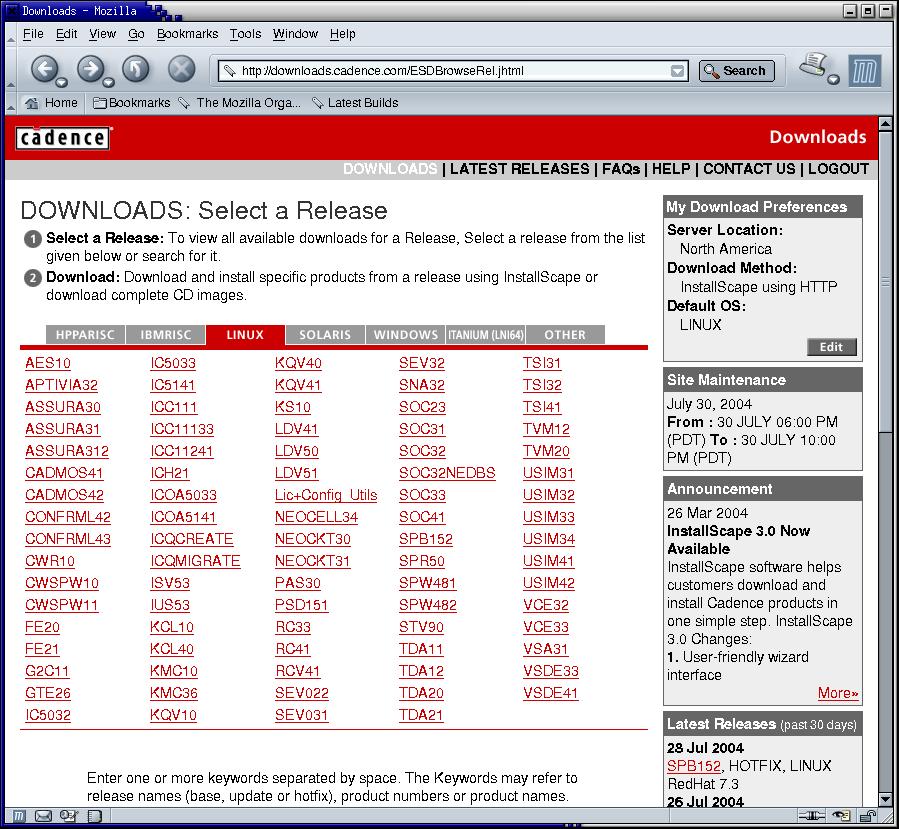The width and height of the screenshot is (899, 829).
Task: Open the Window menu
Action: [295, 34]
